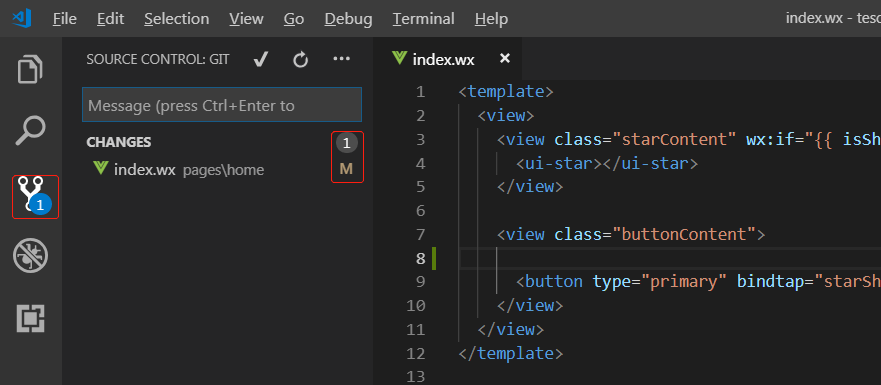This screenshot has height=385, width=881.
Task: Collapse the CHANGES section header
Action: click(119, 142)
